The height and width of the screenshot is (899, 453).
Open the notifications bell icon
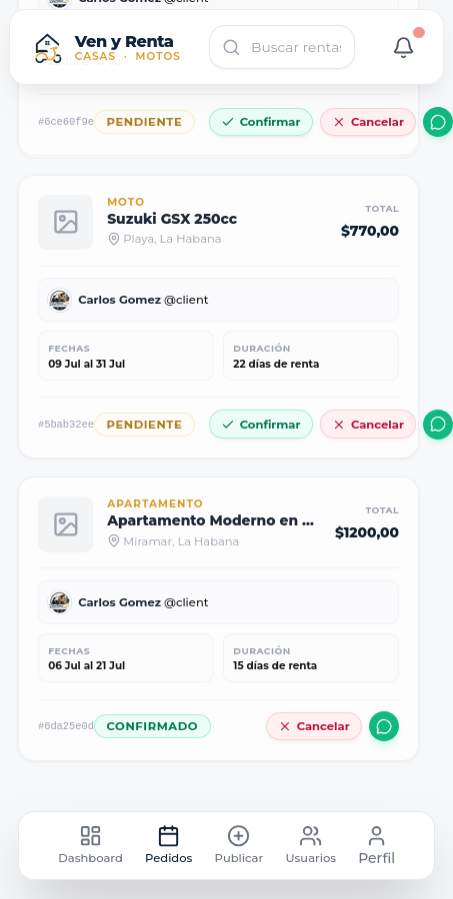pos(404,47)
